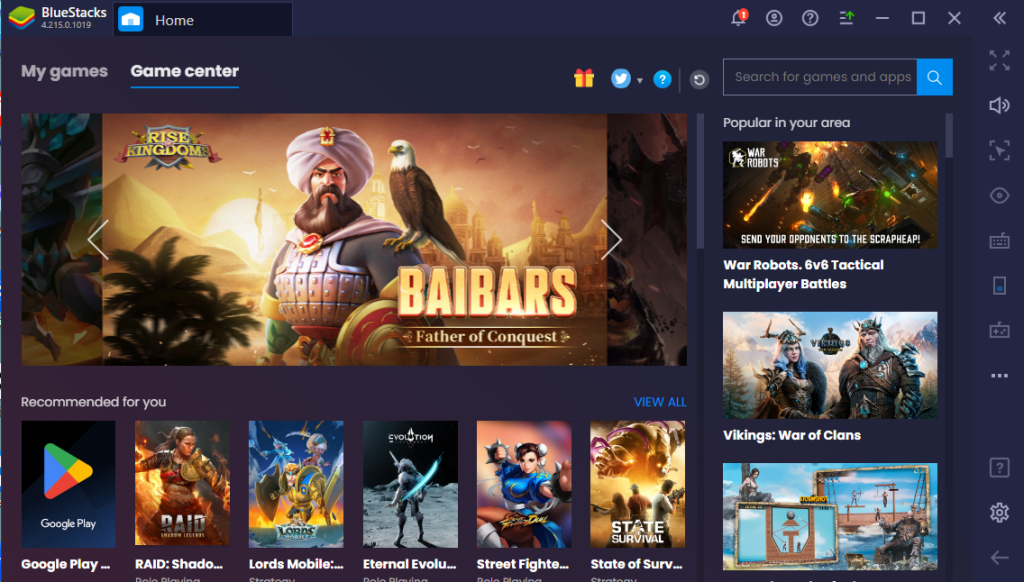Open keyboard game controls icon

999,240
